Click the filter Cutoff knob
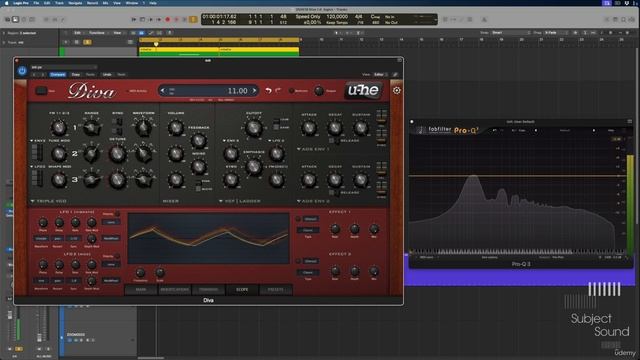The image size is (640, 360). point(253,128)
